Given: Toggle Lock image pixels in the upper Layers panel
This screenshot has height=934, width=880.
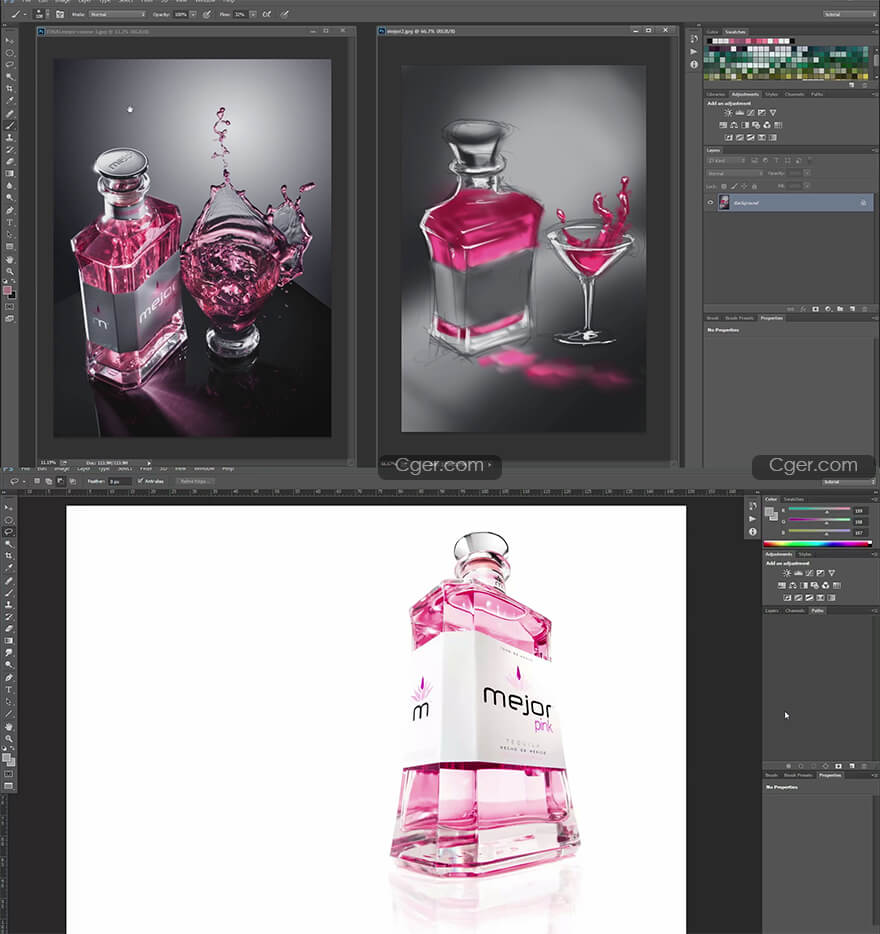Looking at the screenshot, I should point(734,186).
